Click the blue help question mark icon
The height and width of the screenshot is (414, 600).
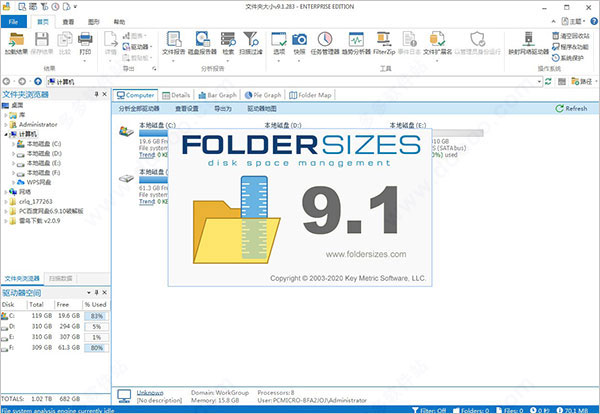coord(594,21)
